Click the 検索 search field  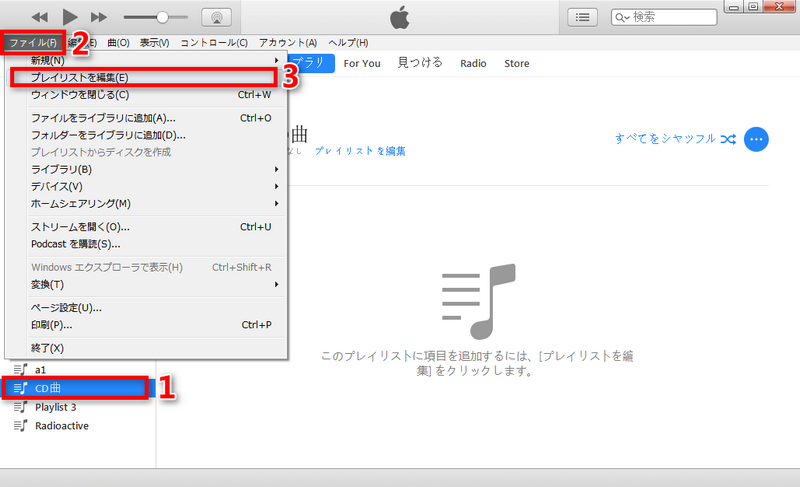(664, 17)
